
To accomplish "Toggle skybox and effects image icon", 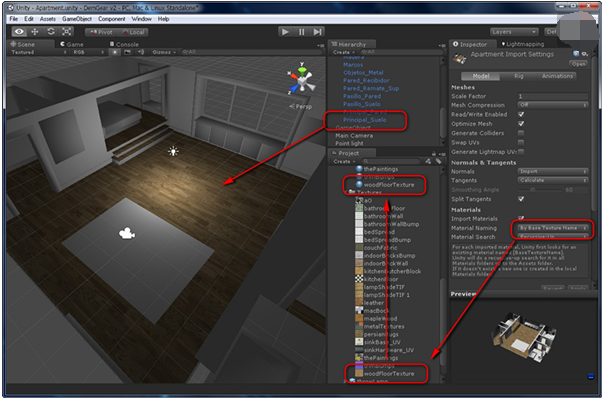I will (x=127, y=52).
